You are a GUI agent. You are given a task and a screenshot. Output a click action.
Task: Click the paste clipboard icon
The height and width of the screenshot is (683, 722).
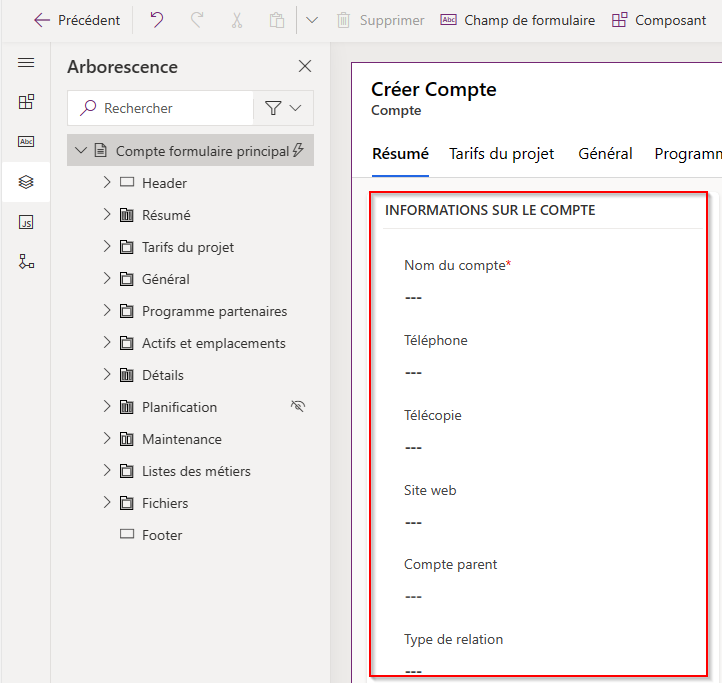[277, 20]
